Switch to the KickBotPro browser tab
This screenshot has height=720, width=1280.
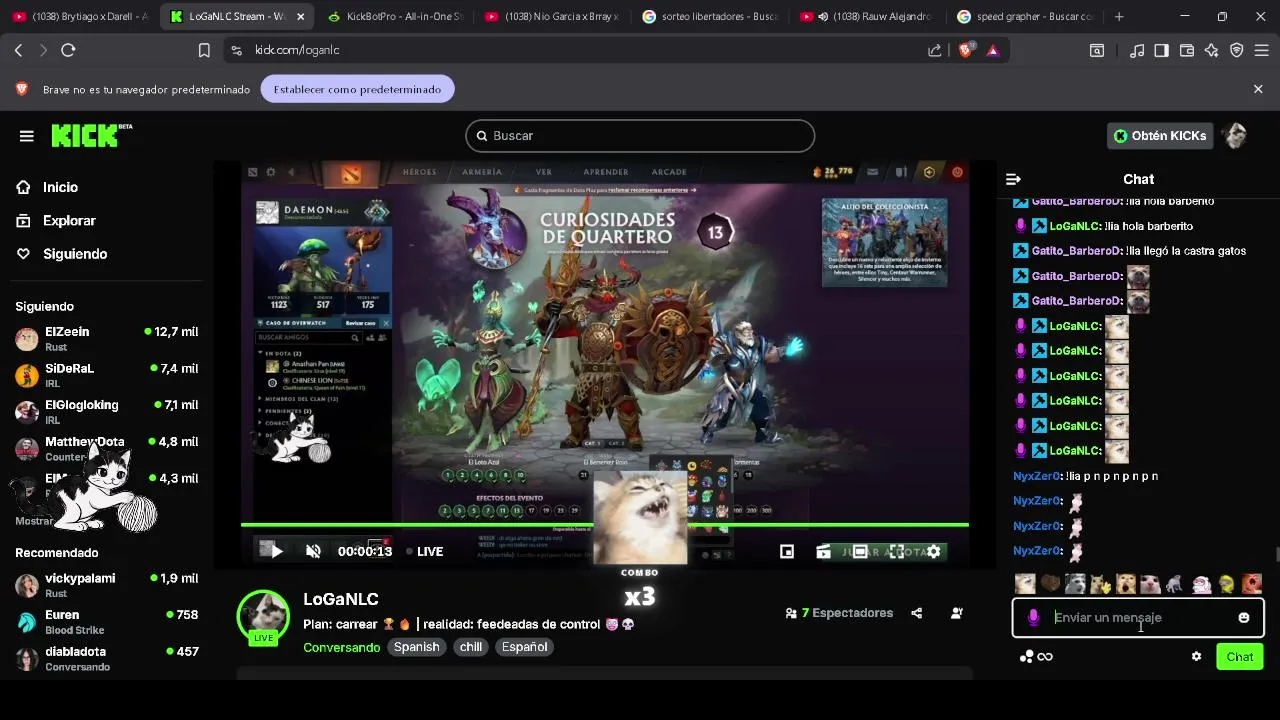pos(396,17)
